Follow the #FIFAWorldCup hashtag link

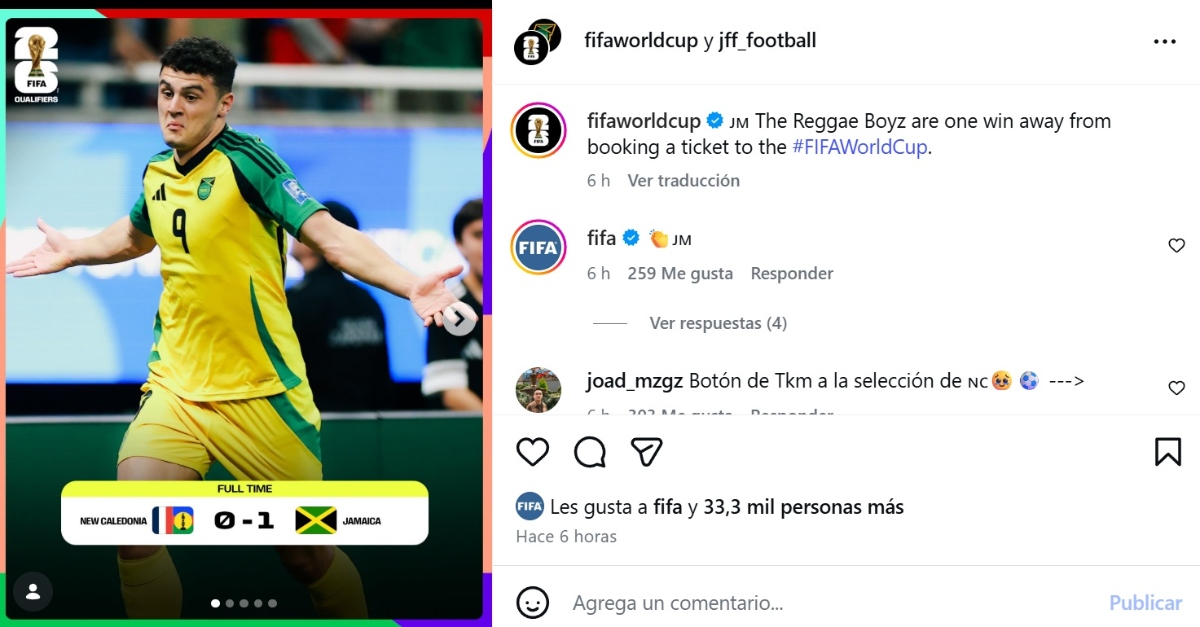click(860, 147)
